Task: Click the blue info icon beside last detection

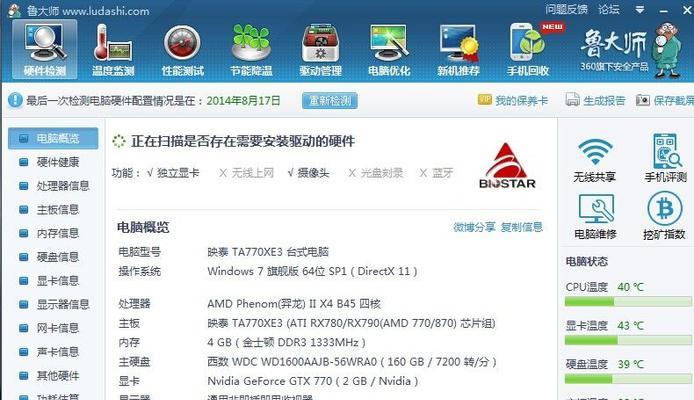Action: (x=15, y=100)
